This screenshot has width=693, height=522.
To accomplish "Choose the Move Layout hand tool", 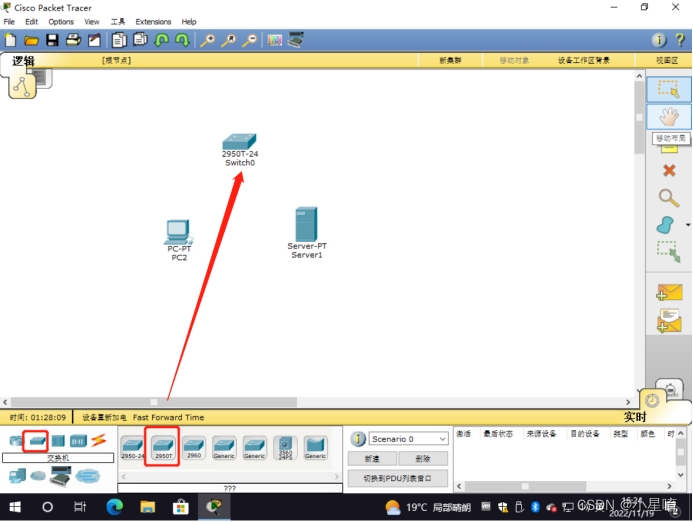I will [669, 117].
